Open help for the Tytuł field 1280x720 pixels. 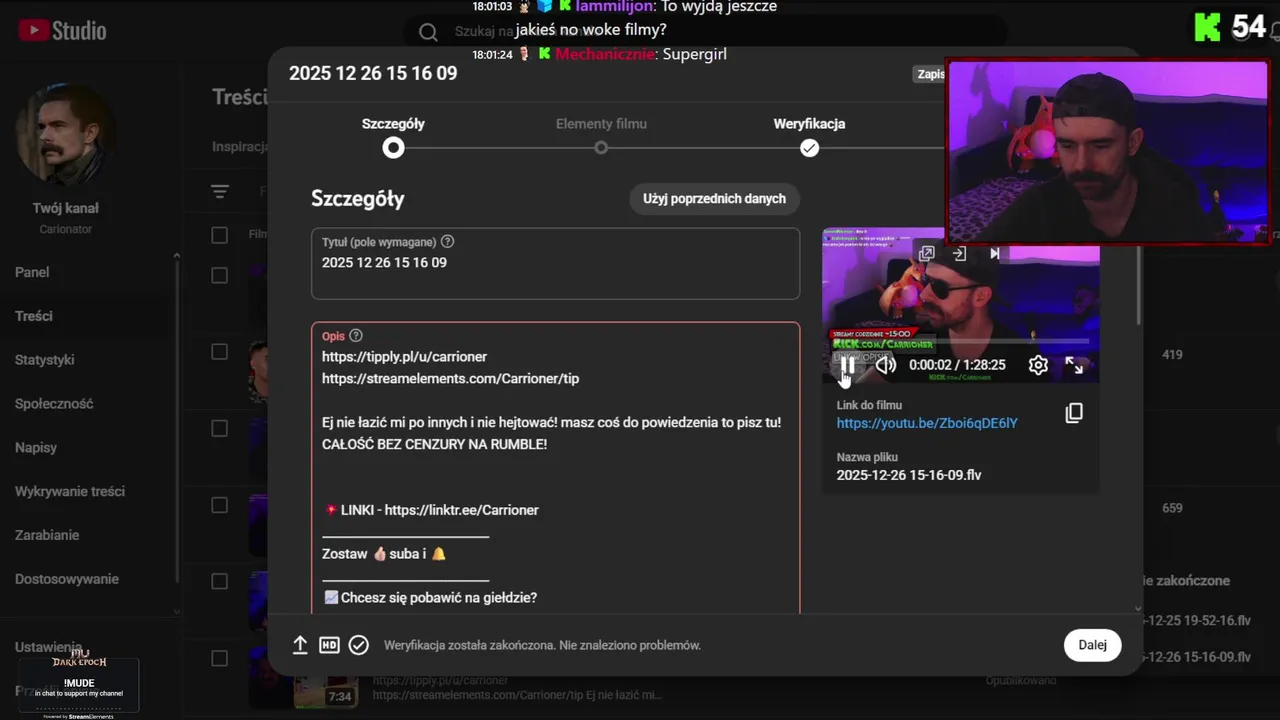click(x=447, y=241)
